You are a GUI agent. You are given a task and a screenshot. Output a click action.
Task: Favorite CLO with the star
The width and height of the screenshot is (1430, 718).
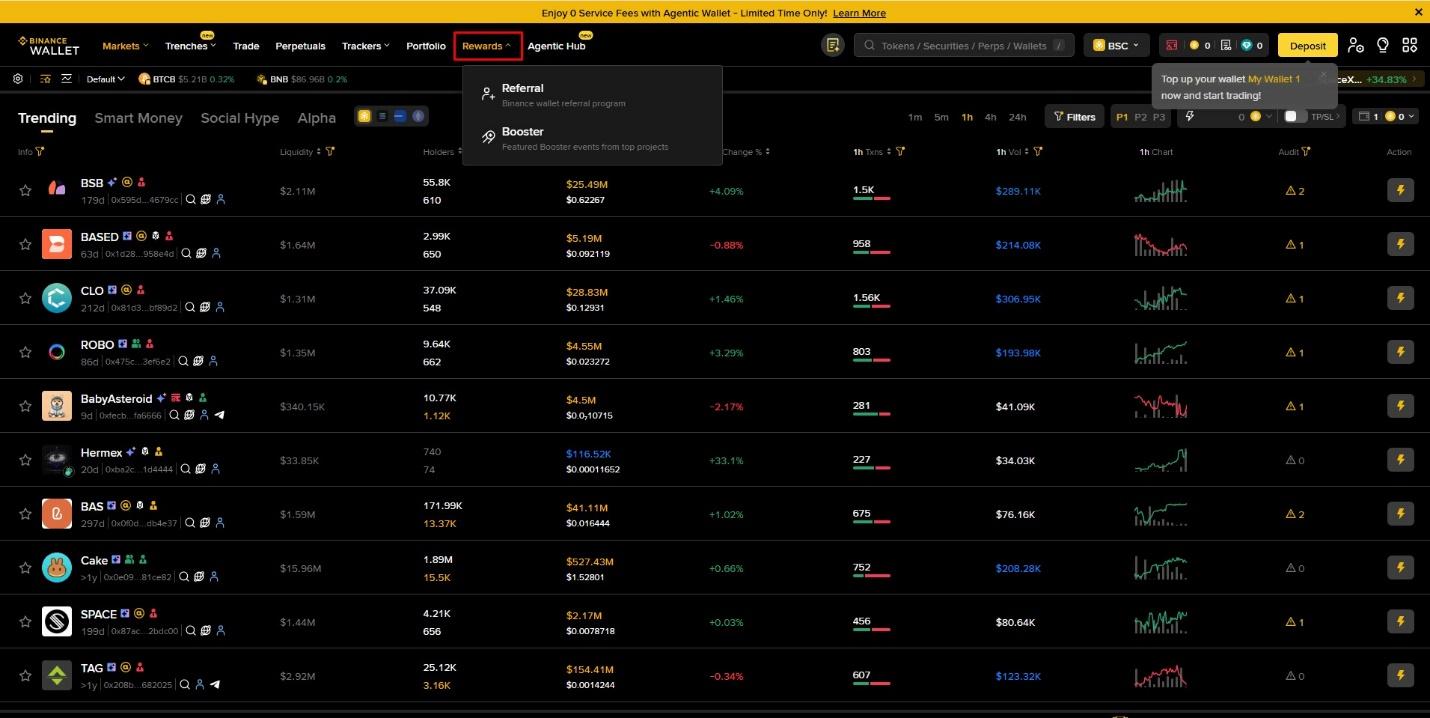click(25, 298)
